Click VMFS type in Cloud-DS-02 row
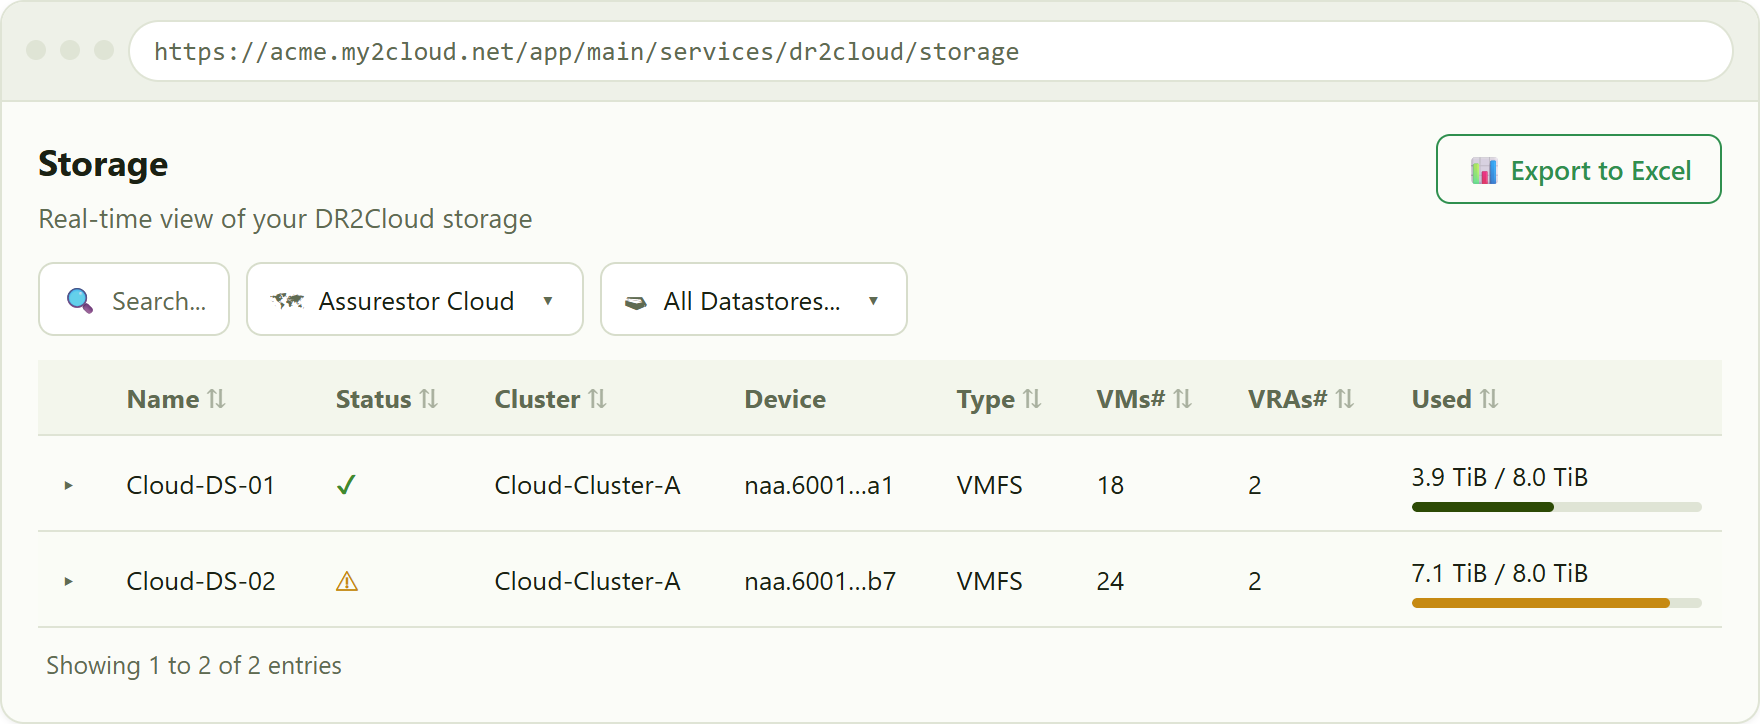1760x724 pixels. point(990,581)
